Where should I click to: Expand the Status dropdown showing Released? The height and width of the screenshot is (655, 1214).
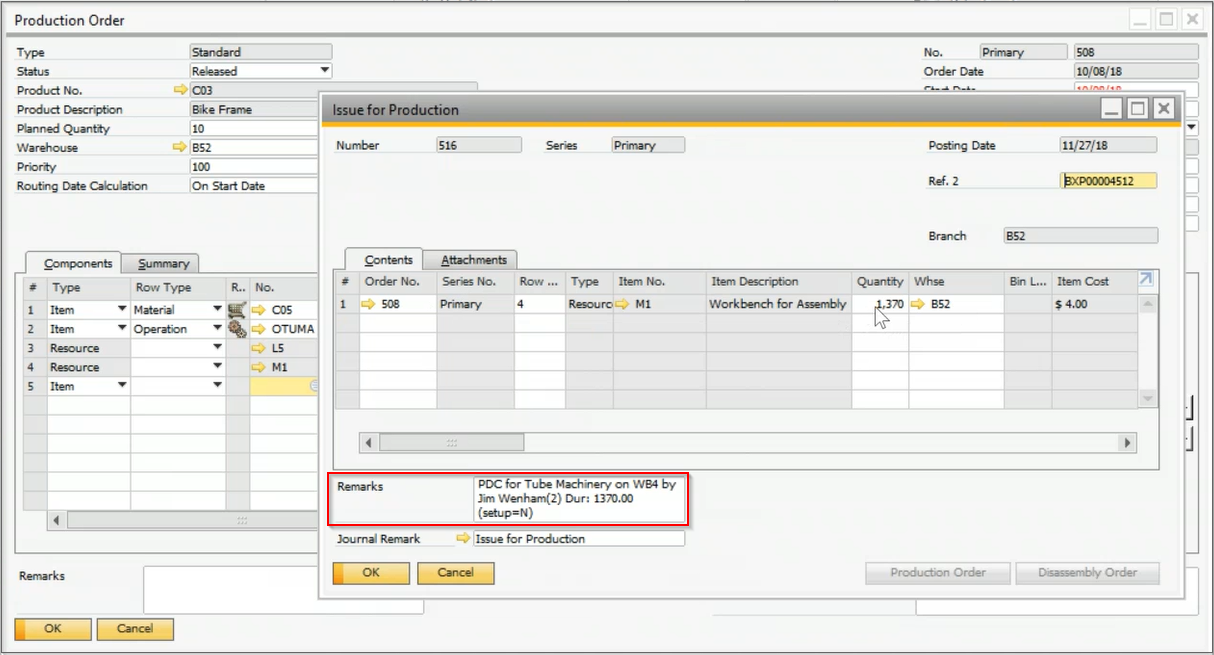pos(324,71)
